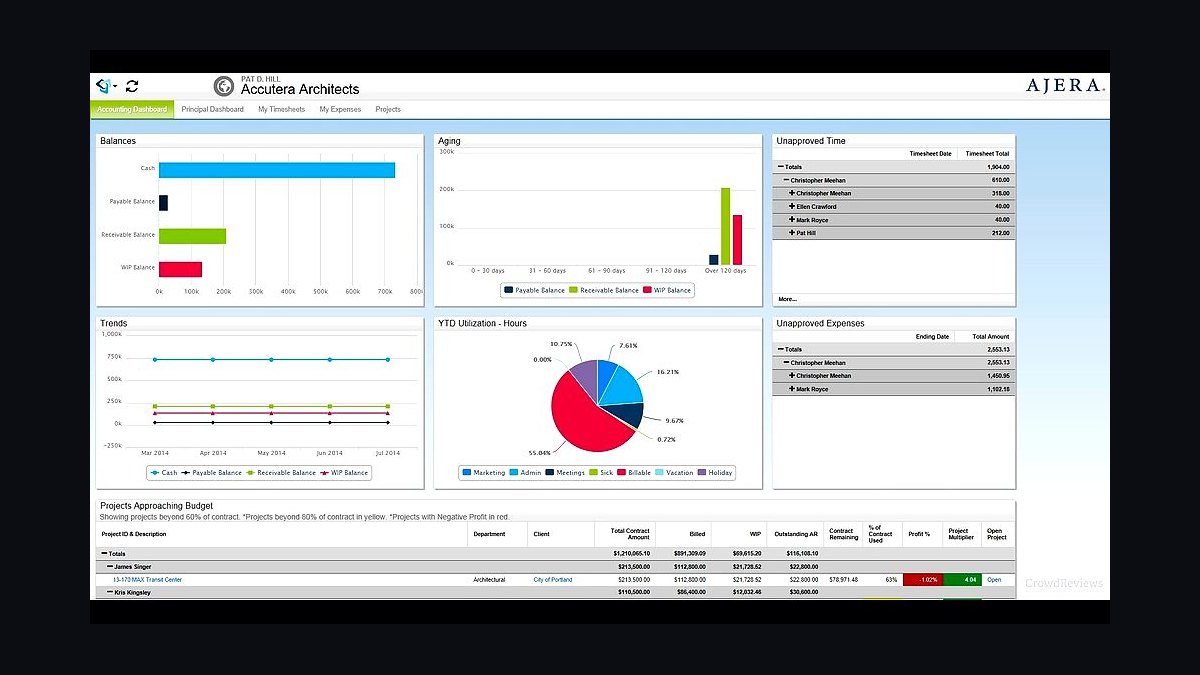The width and height of the screenshot is (1200, 675).
Task: Click the AJERA brand logo
Action: (x=1065, y=86)
